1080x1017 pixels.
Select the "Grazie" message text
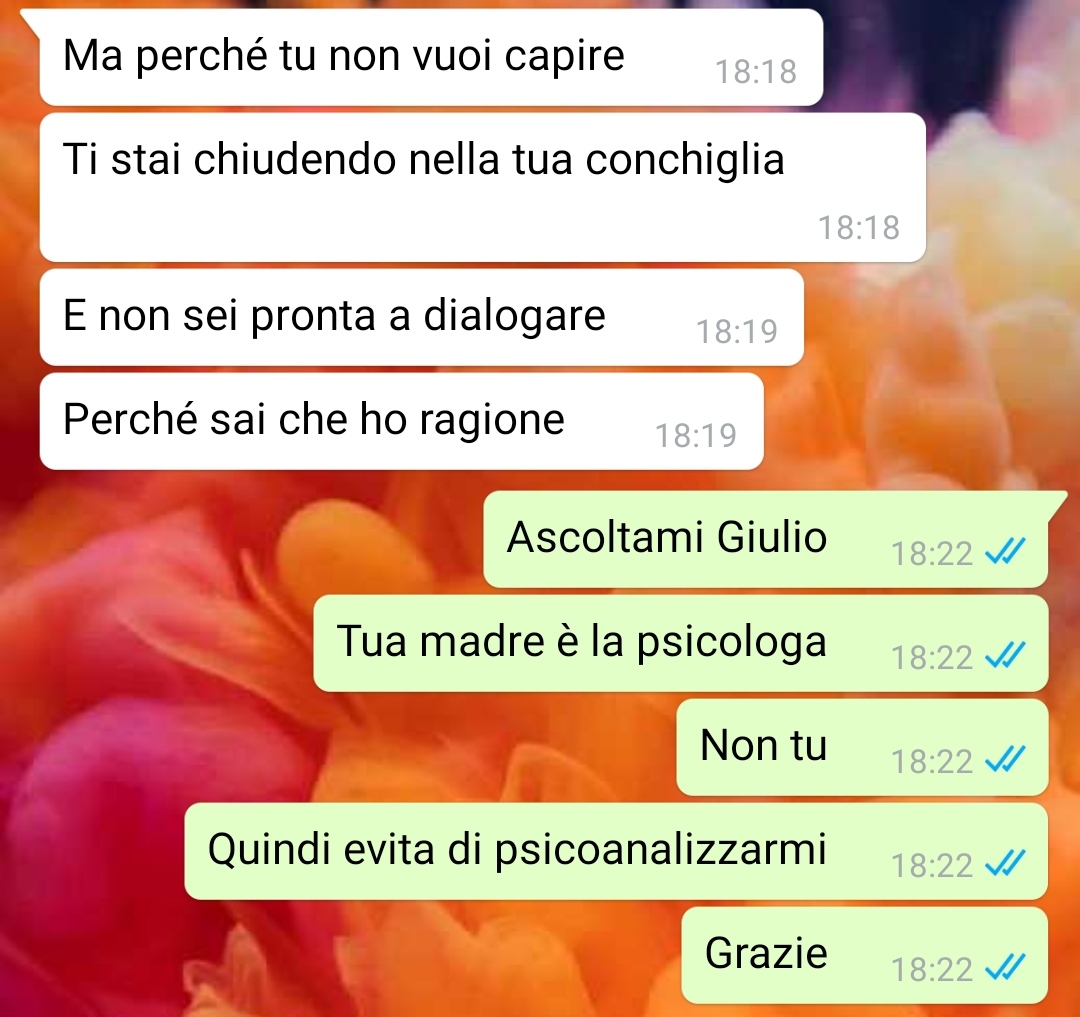coord(766,954)
